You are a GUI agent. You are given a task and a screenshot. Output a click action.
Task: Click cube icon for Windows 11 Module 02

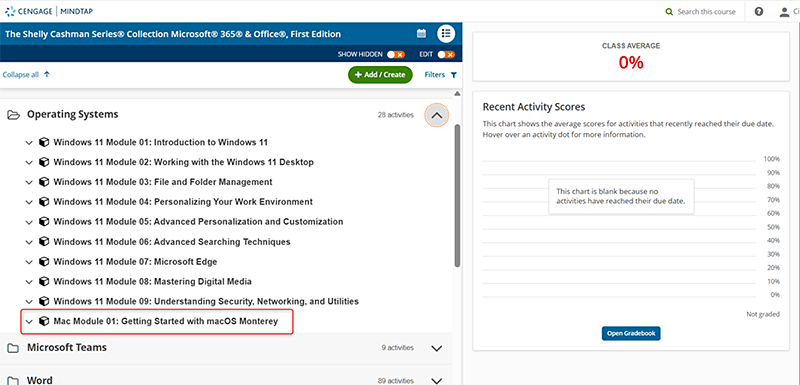pyautogui.click(x=44, y=162)
